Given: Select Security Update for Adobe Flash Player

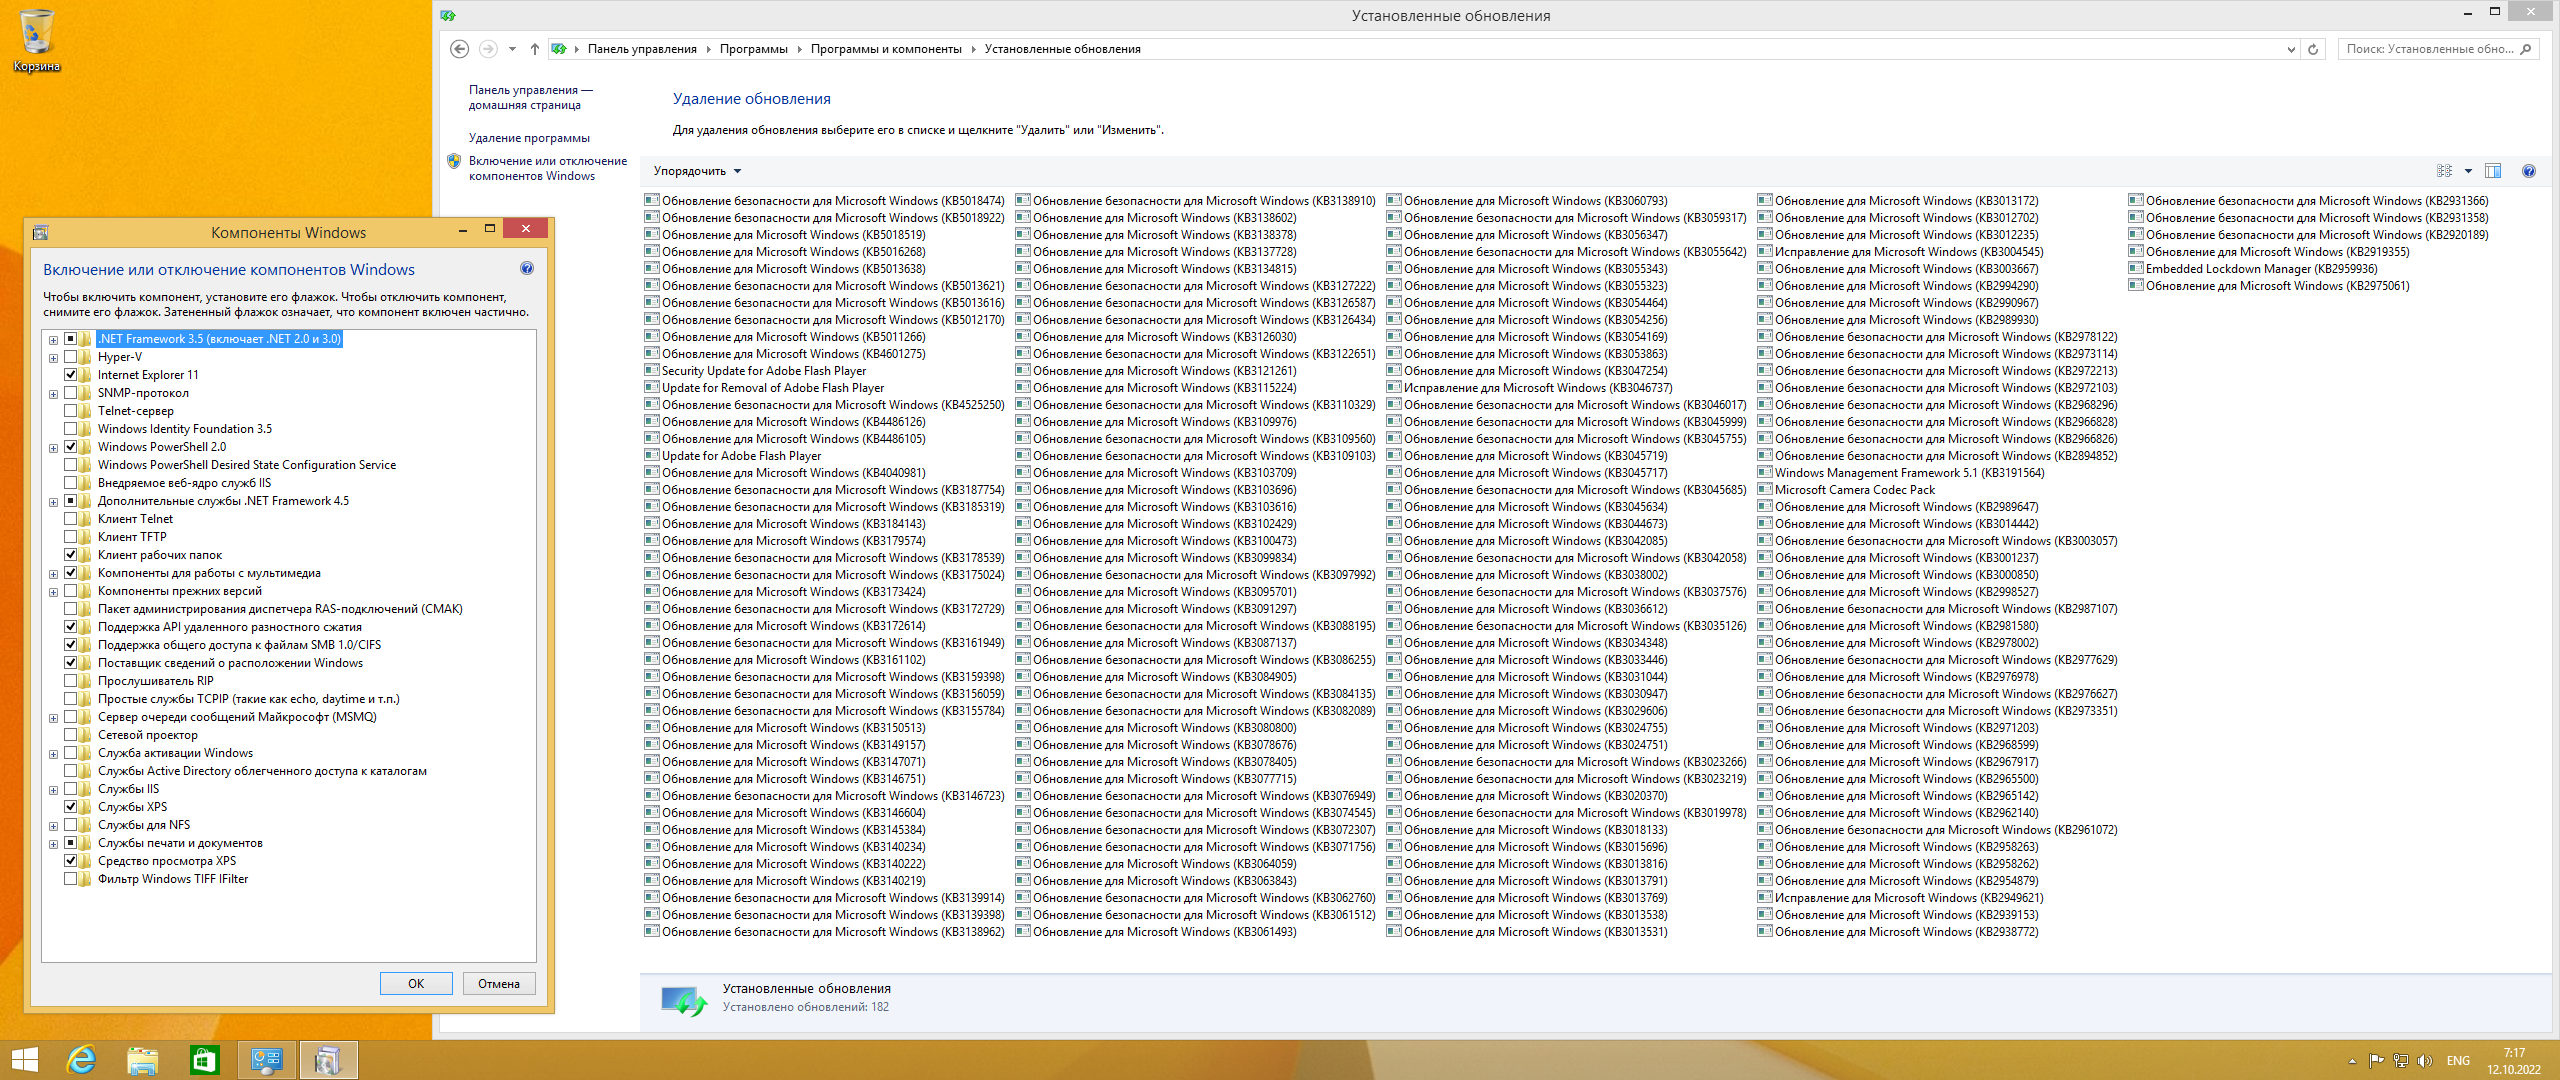Looking at the screenshot, I should tap(755, 371).
